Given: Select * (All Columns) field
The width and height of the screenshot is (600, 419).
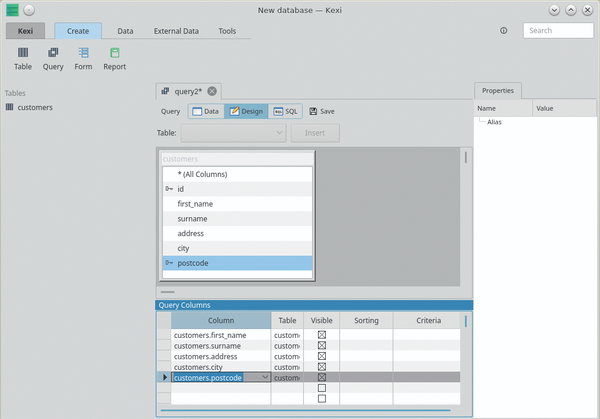Looking at the screenshot, I should (237, 174).
